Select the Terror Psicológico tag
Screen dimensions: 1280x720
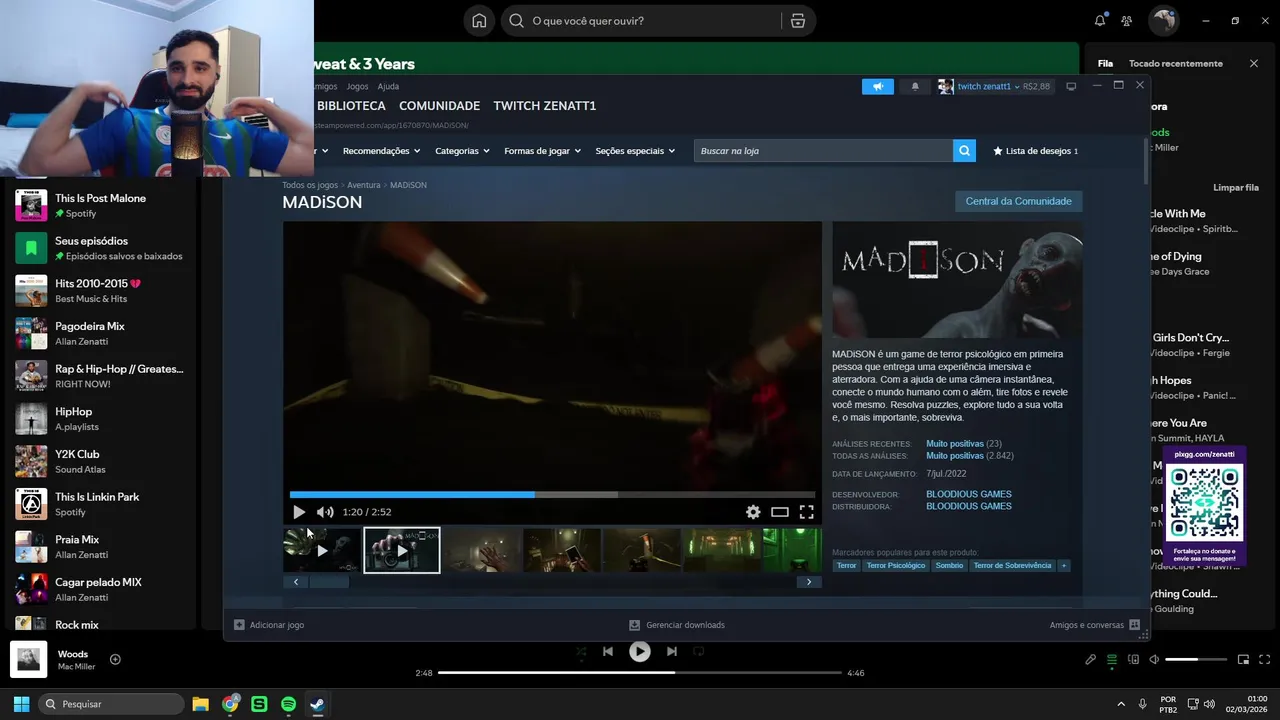(896, 566)
